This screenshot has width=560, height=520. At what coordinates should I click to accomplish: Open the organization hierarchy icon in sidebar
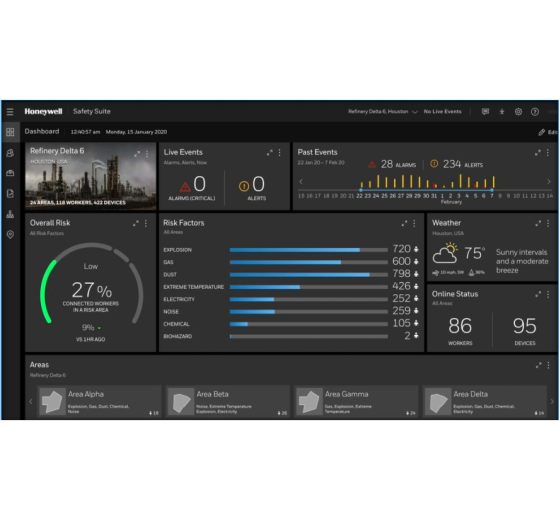(10, 214)
